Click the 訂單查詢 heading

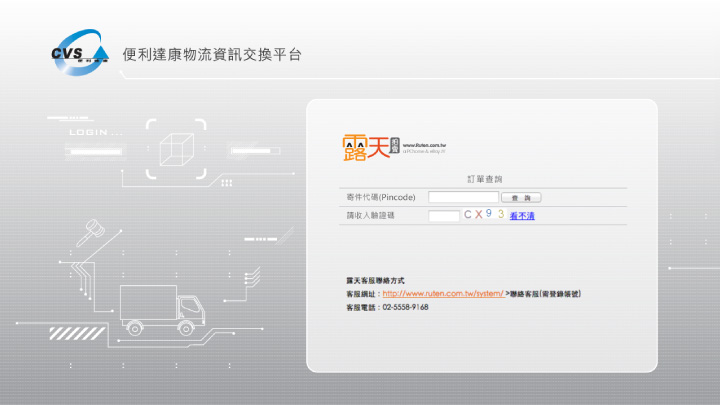[482, 178]
